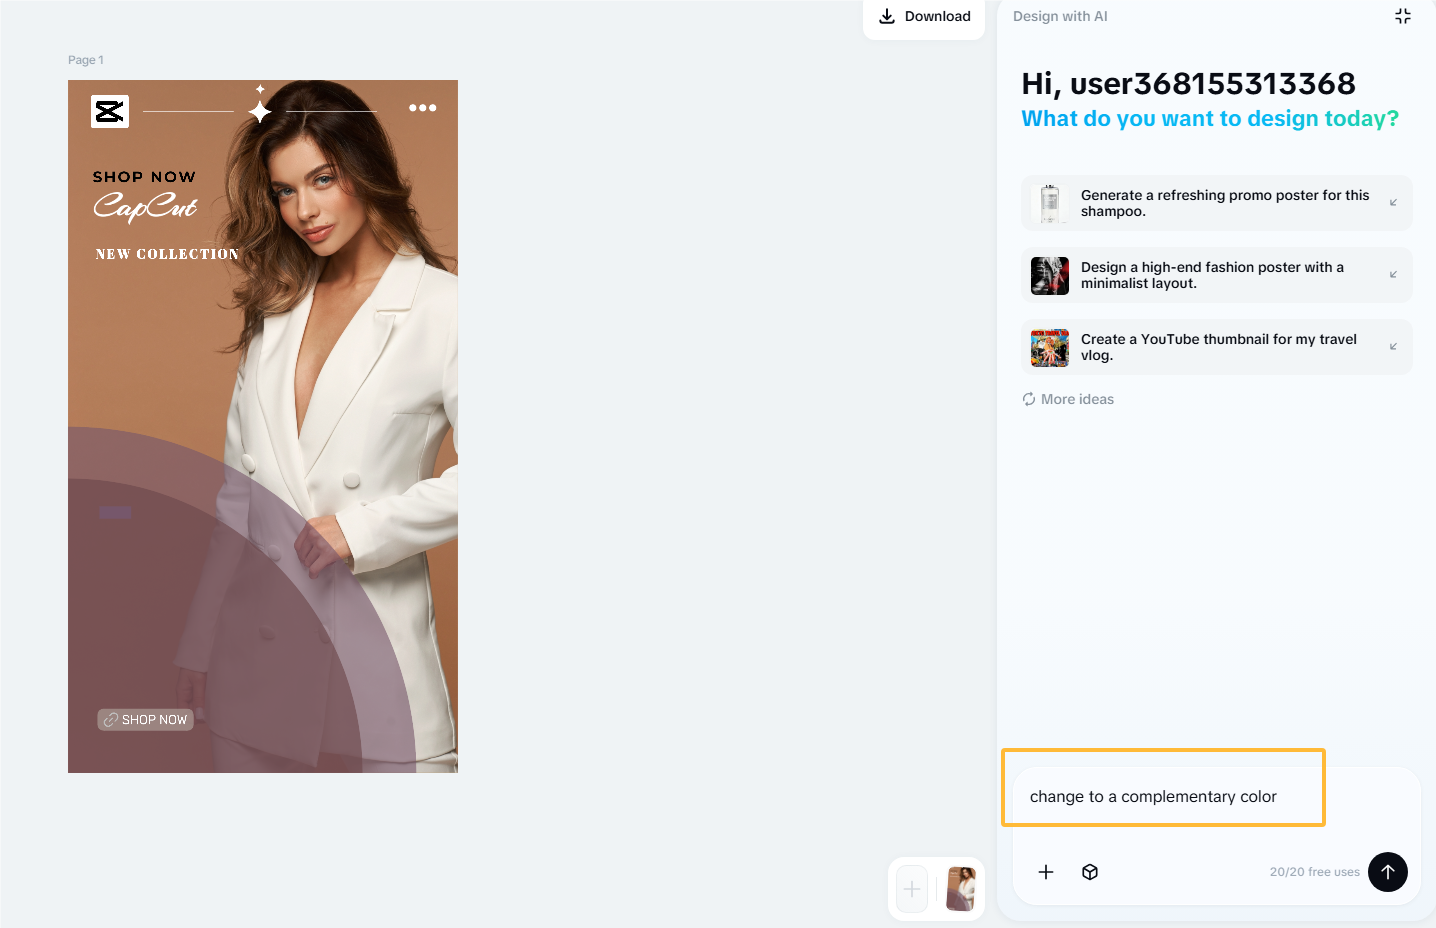This screenshot has height=928, width=1436.
Task: Click the CapCut logo on the poster
Action: 110,111
